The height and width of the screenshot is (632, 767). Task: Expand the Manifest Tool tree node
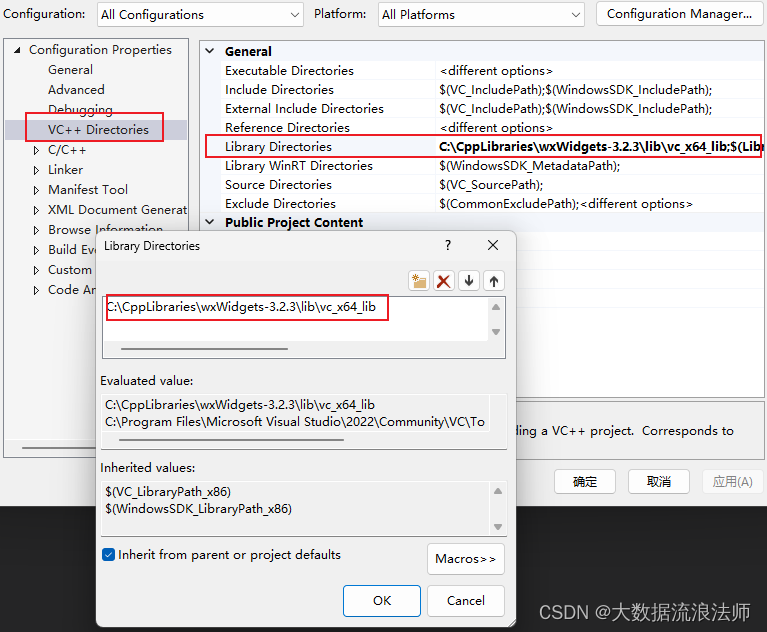(x=36, y=190)
